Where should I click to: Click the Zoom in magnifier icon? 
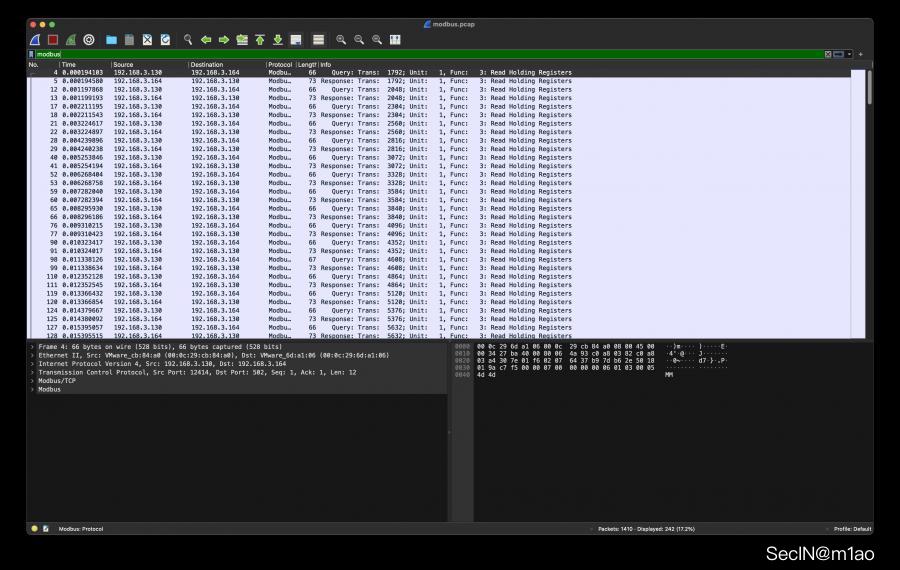click(341, 40)
